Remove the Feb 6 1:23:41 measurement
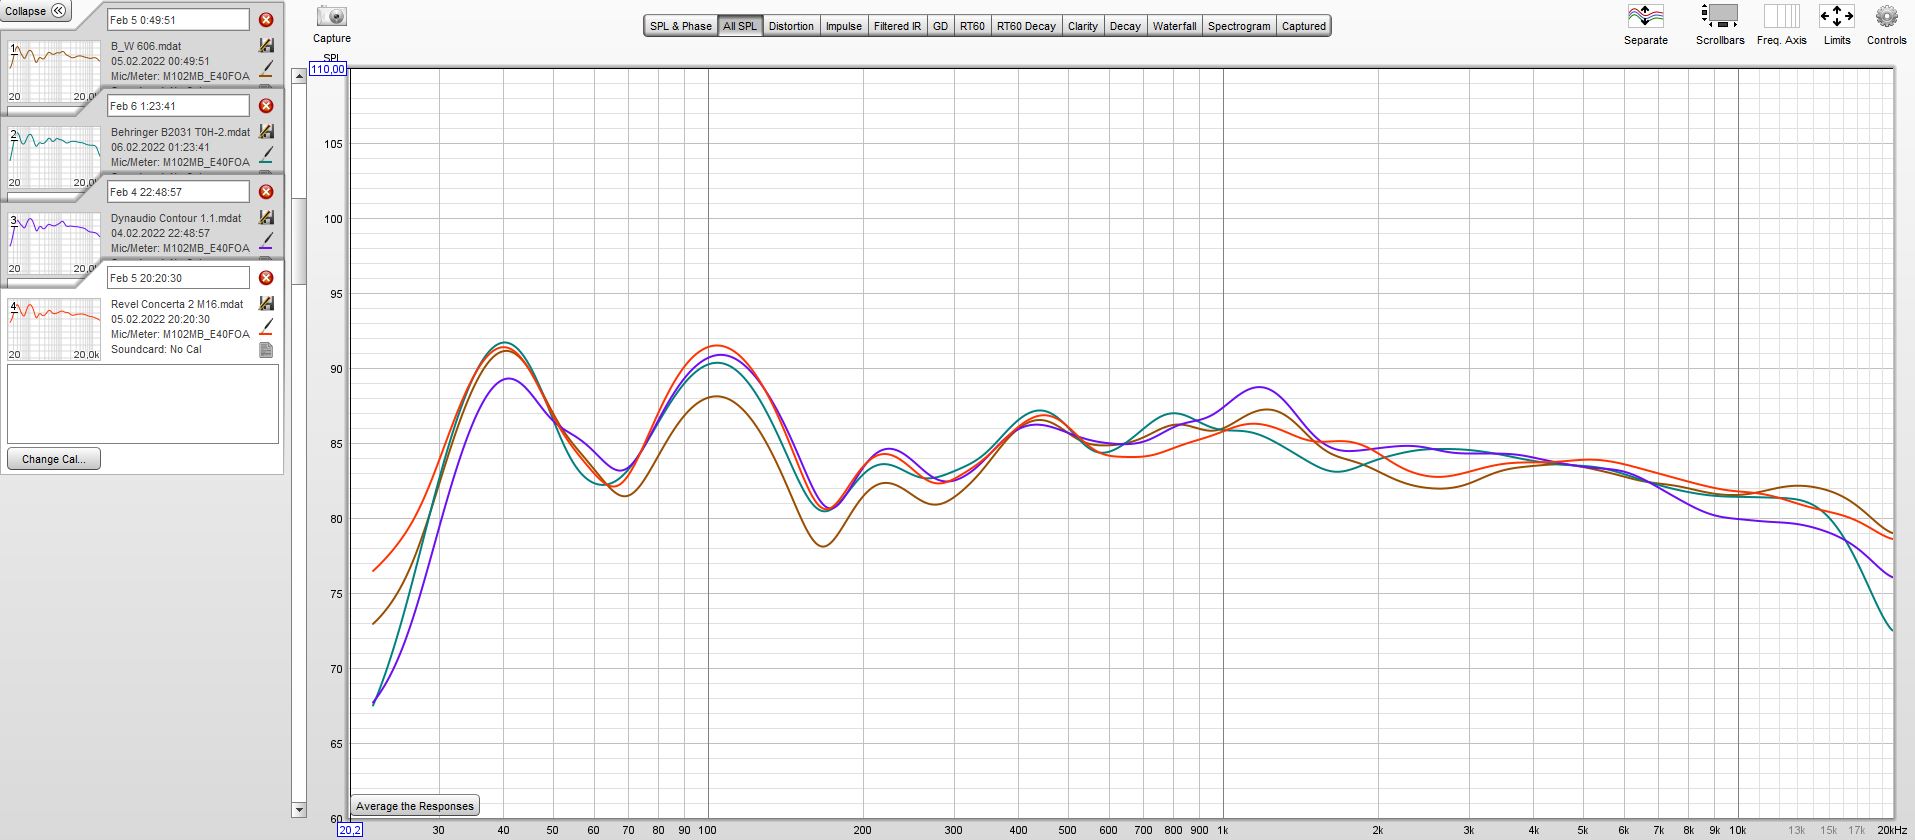The height and width of the screenshot is (840, 1915). point(266,106)
